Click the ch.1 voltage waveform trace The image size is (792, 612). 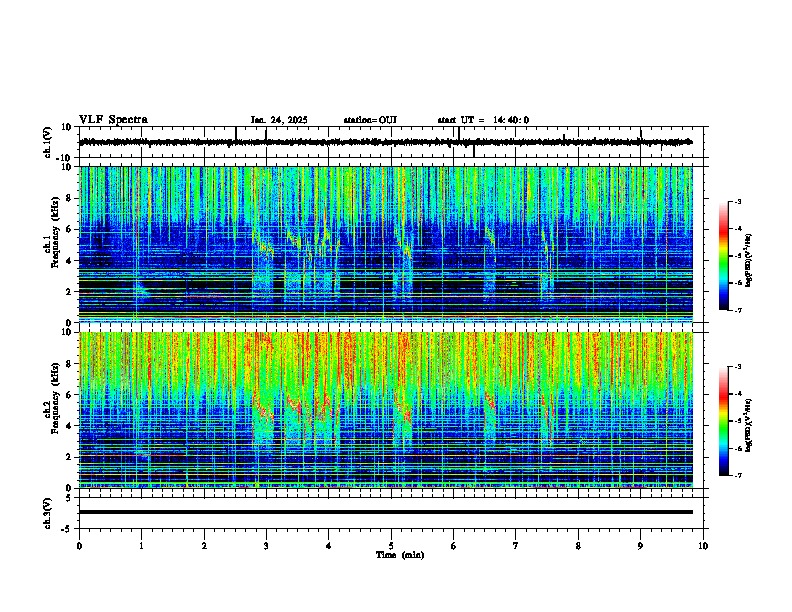click(x=385, y=142)
